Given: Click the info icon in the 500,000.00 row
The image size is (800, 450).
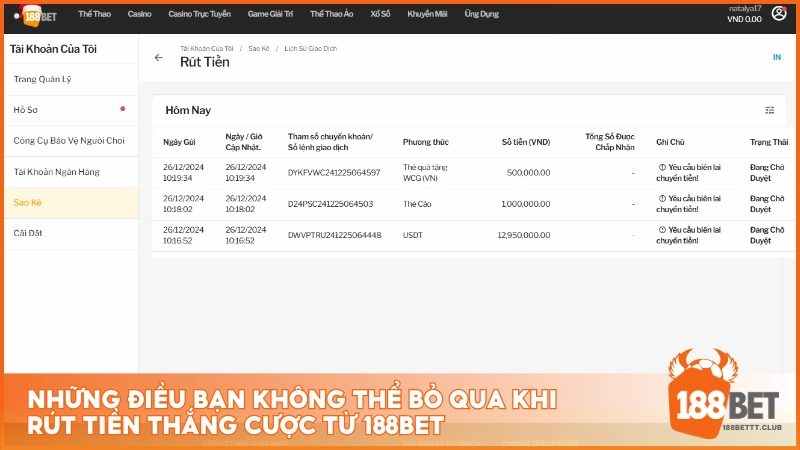Looking at the screenshot, I should pyautogui.click(x=662, y=167).
